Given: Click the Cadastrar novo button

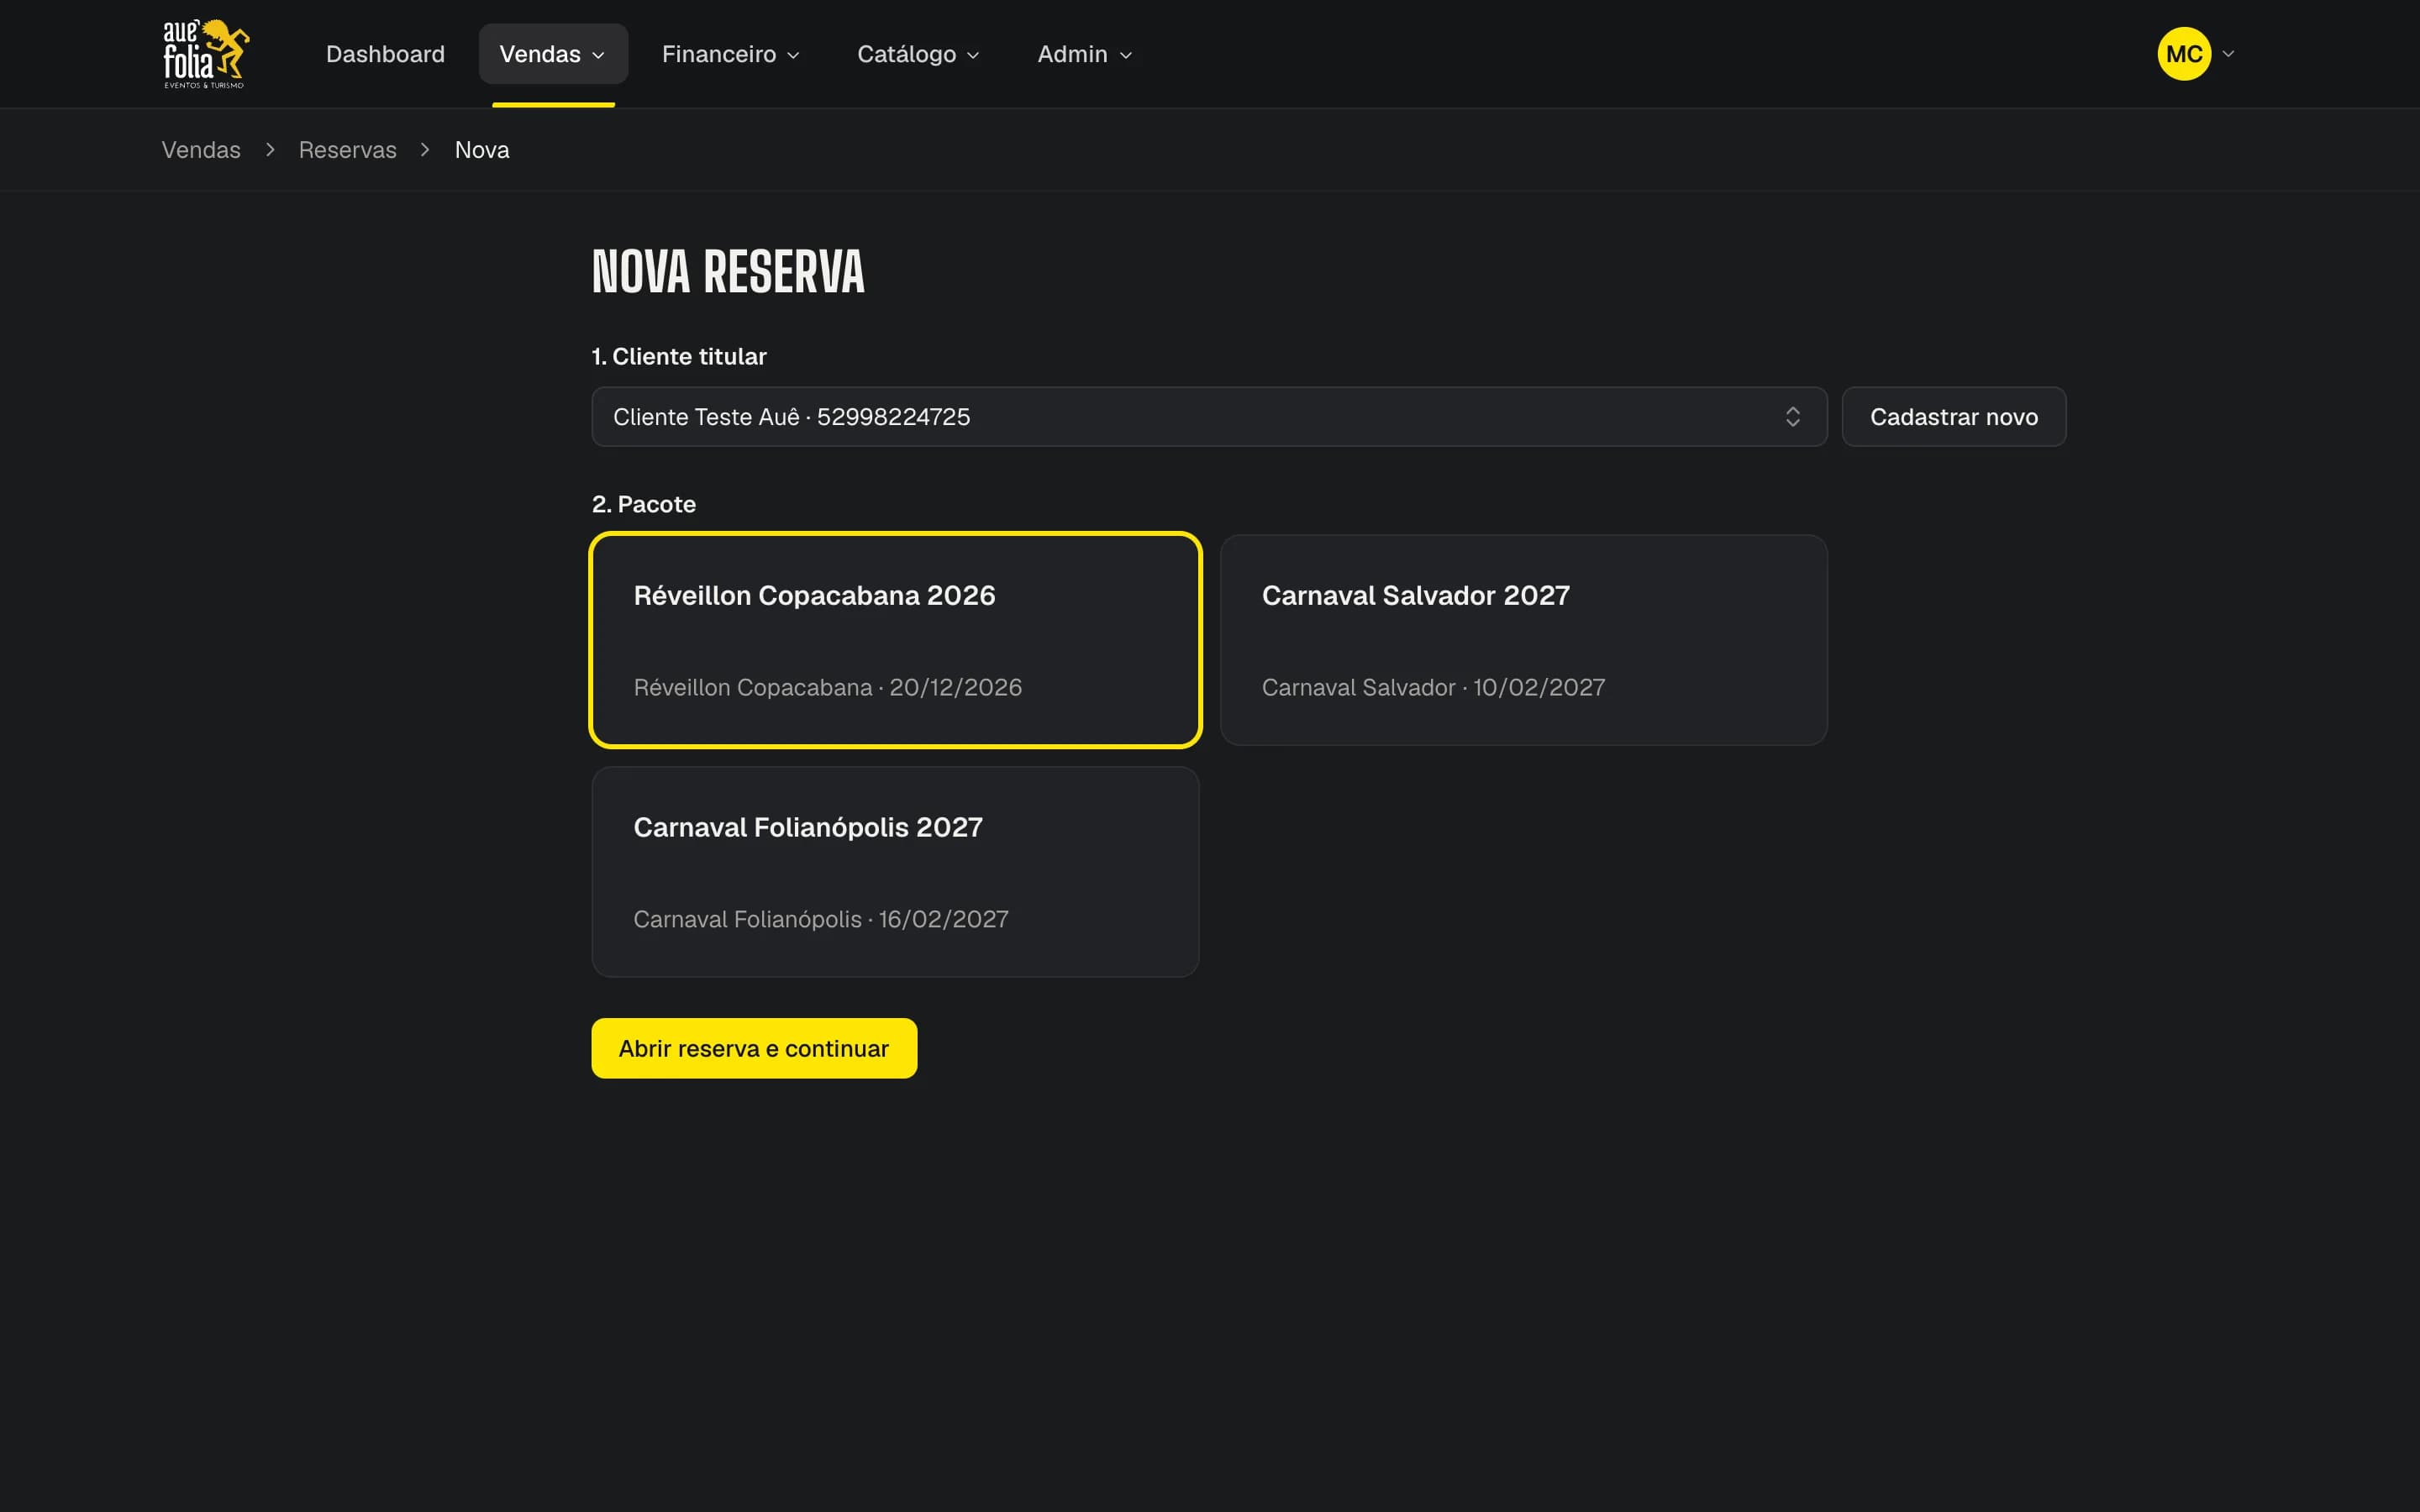Looking at the screenshot, I should point(1953,417).
